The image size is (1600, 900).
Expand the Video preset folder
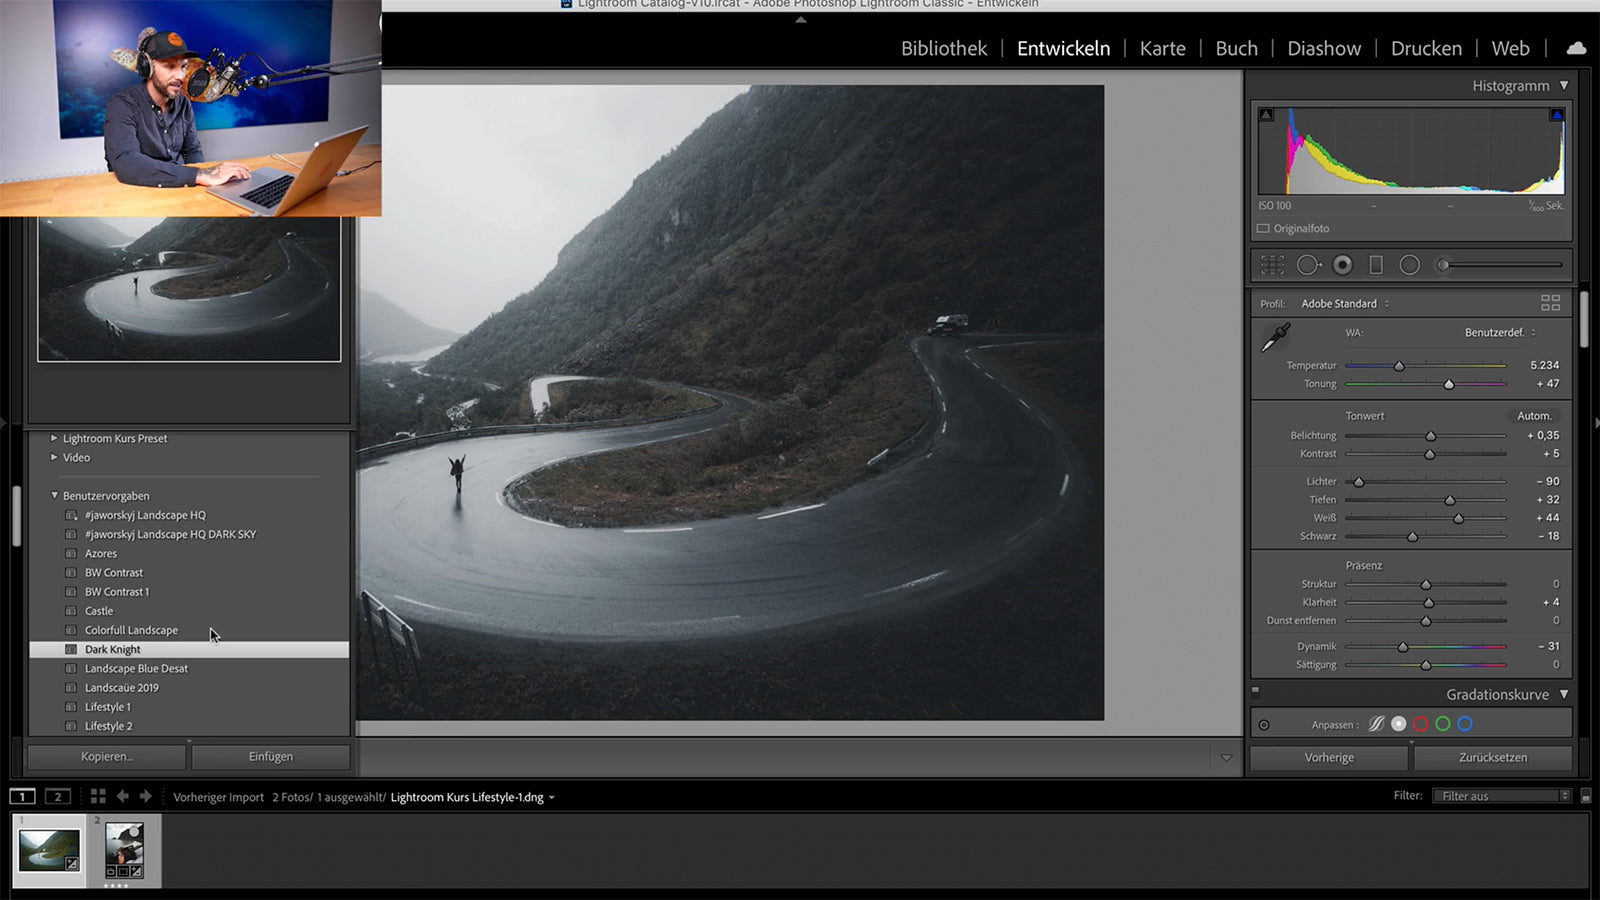tap(54, 457)
